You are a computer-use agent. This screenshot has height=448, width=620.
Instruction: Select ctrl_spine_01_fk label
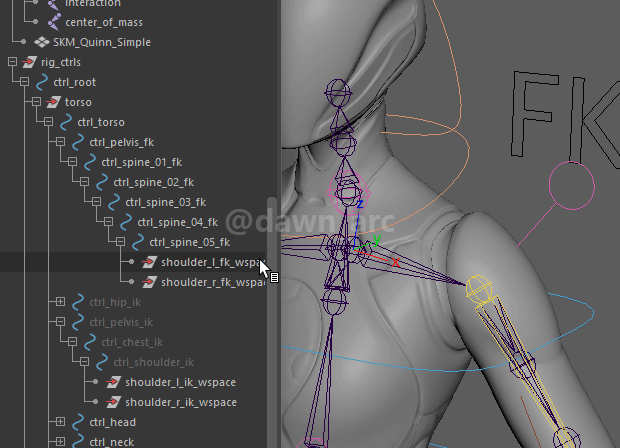tap(142, 162)
